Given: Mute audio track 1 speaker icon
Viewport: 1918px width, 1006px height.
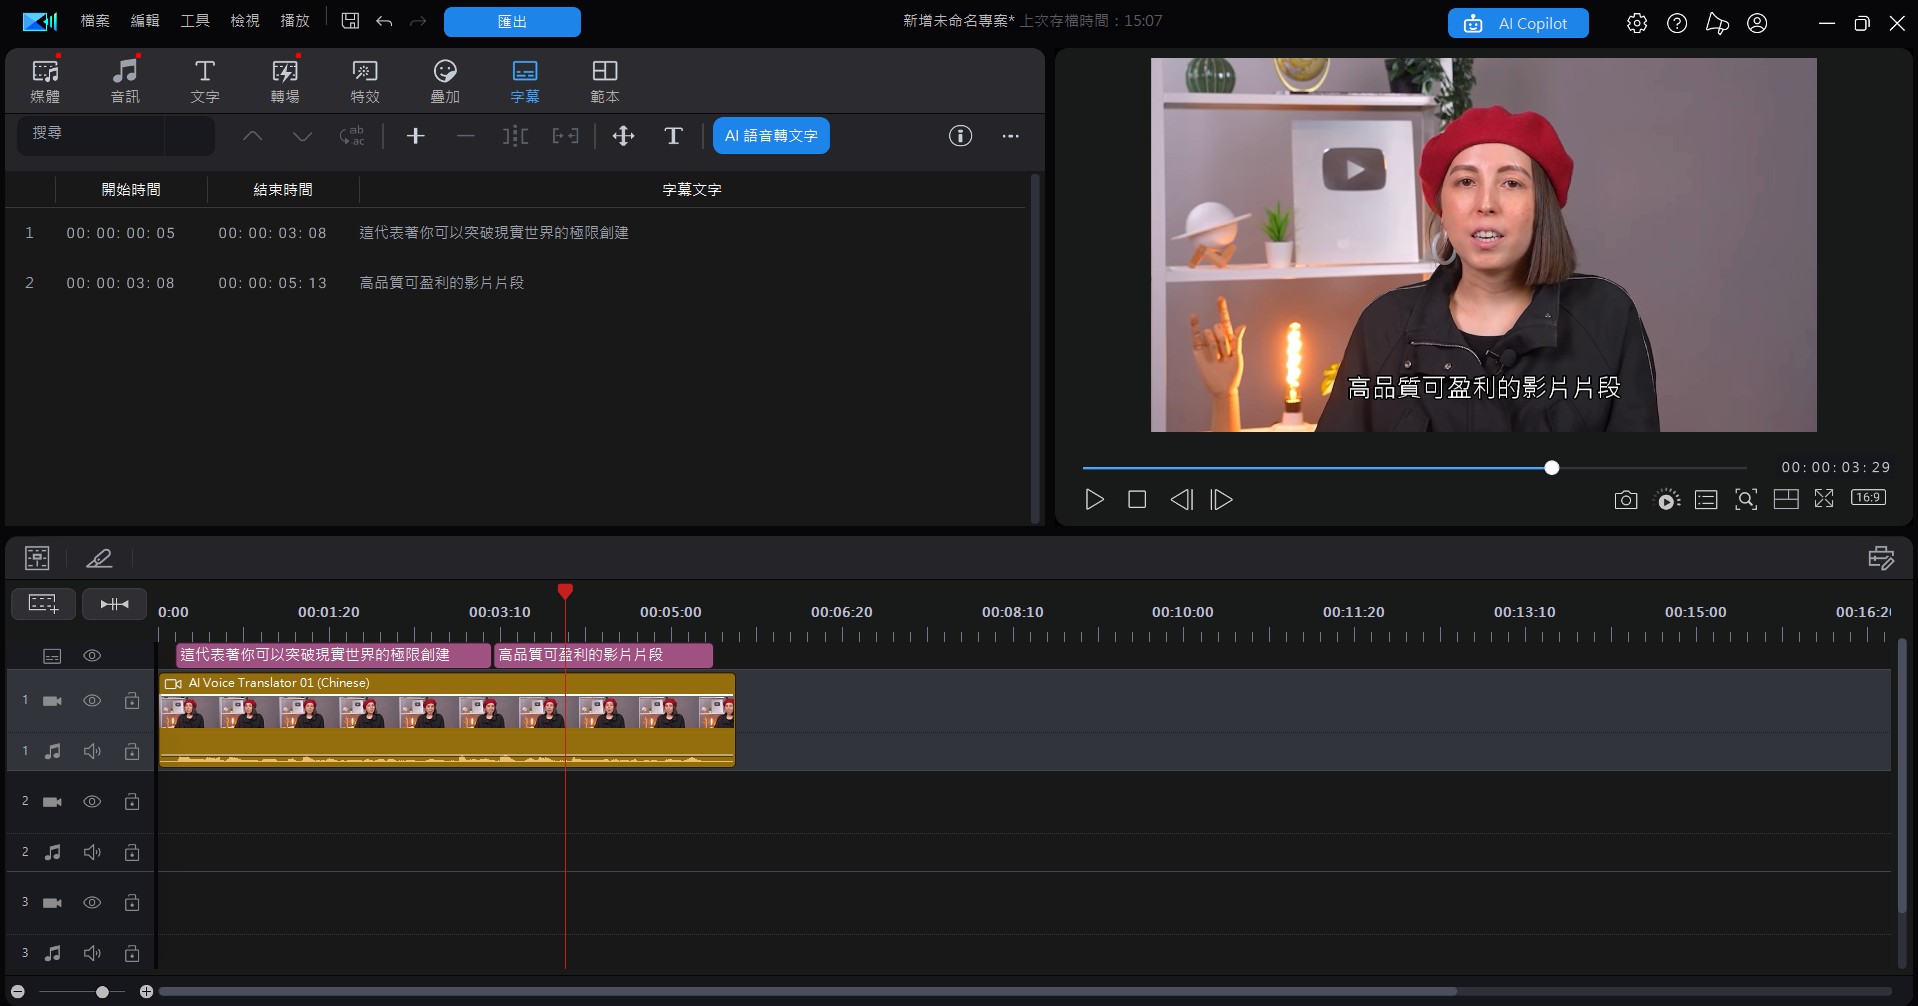Looking at the screenshot, I should 92,751.
